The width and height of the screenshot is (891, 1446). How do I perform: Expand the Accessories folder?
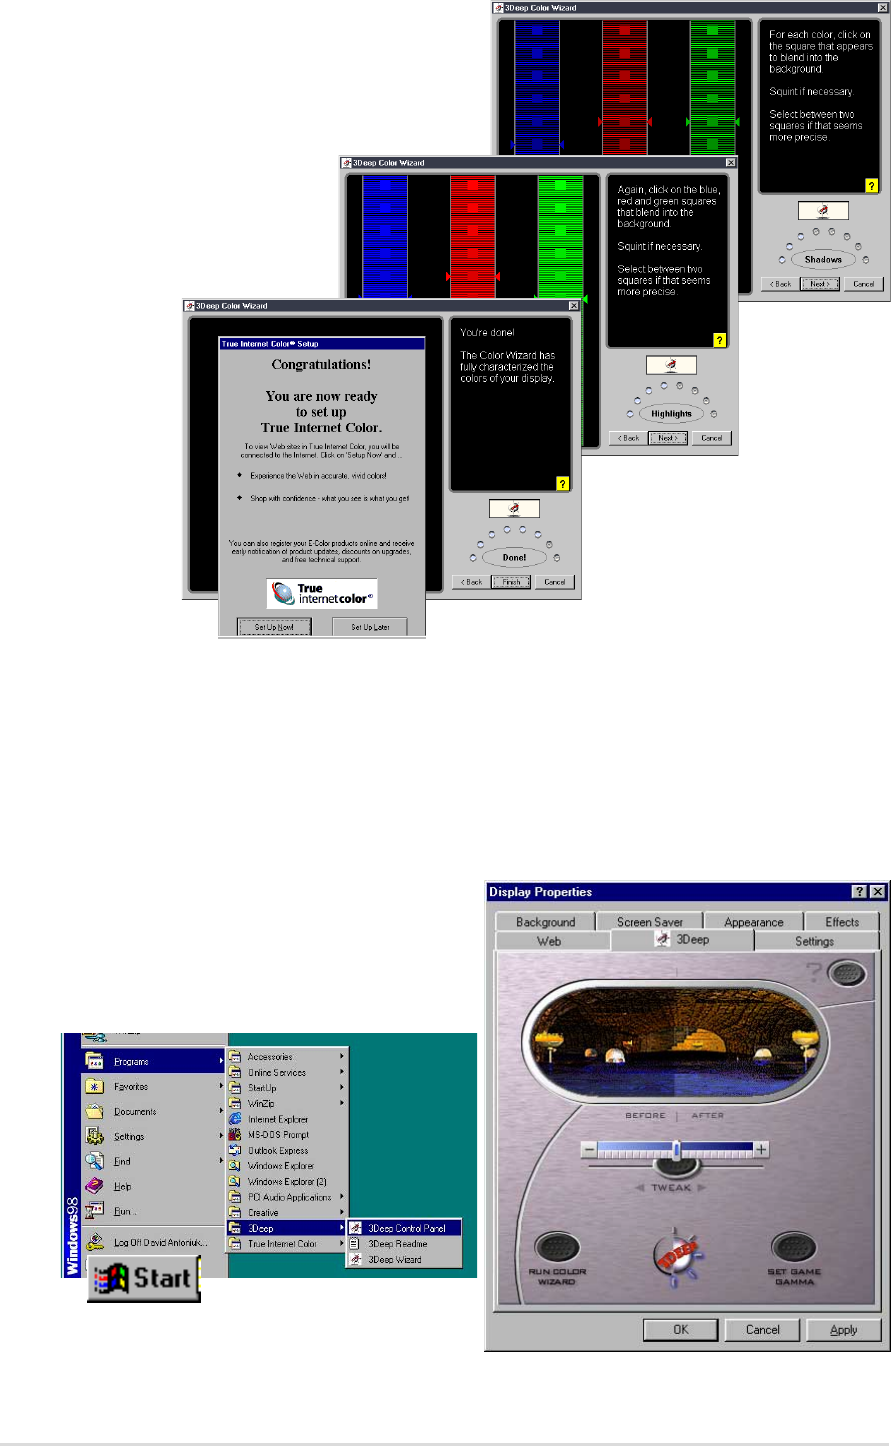click(287, 1057)
